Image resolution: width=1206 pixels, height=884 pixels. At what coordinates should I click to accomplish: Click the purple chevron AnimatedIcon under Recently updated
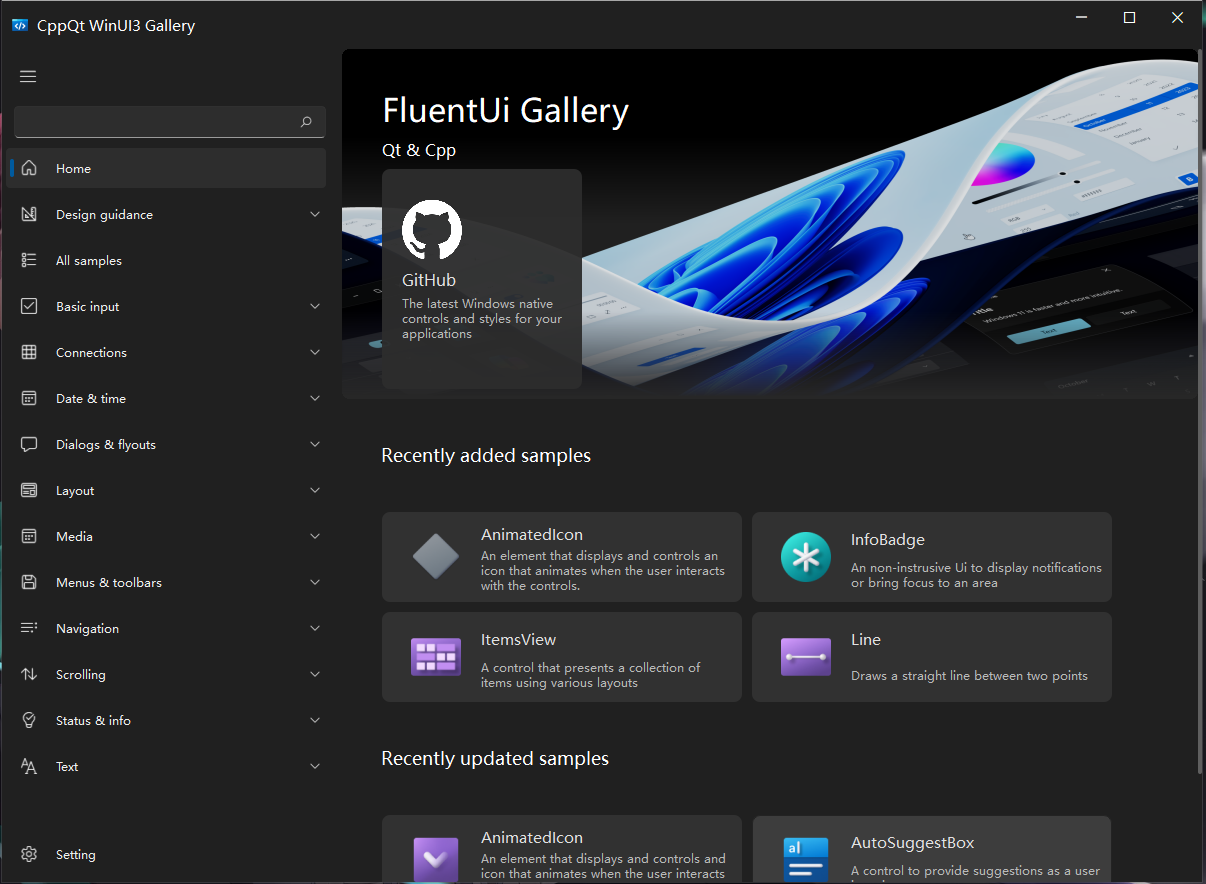[x=436, y=859]
